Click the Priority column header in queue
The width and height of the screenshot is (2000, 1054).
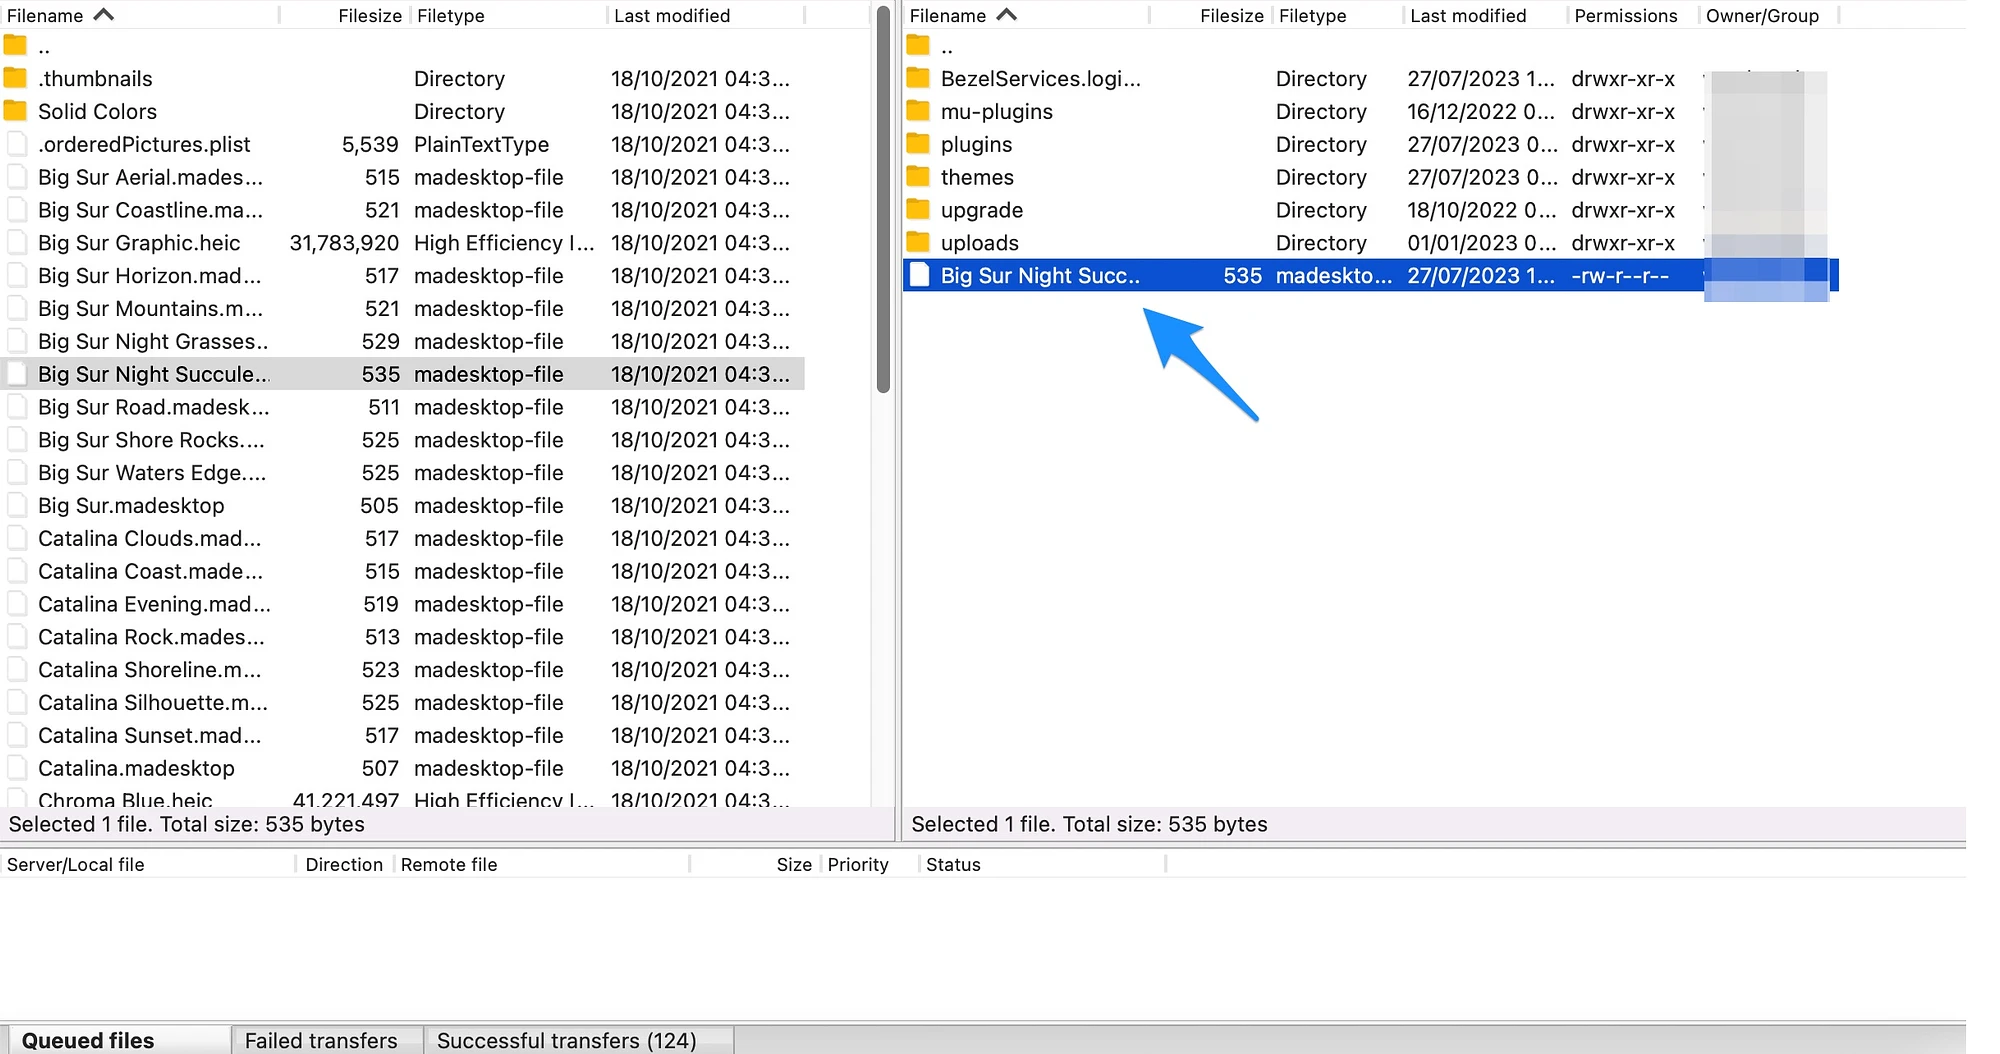869,864
